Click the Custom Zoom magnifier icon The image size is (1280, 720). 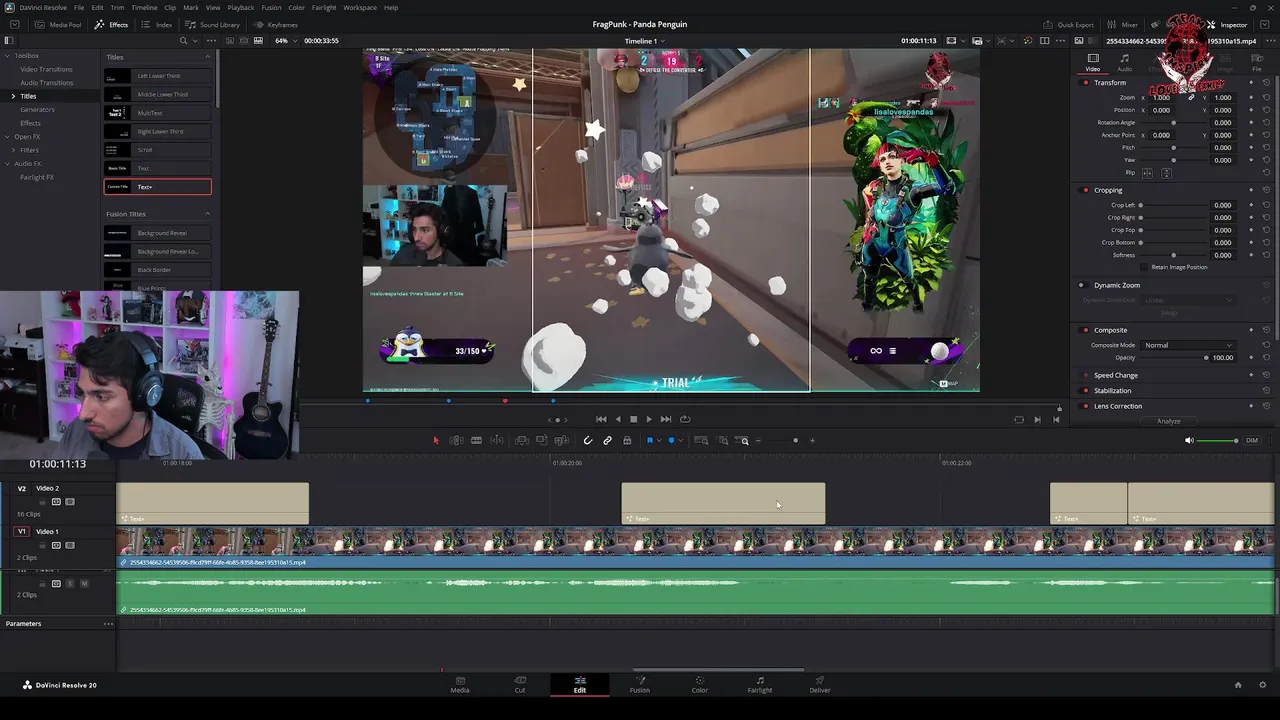click(x=744, y=440)
